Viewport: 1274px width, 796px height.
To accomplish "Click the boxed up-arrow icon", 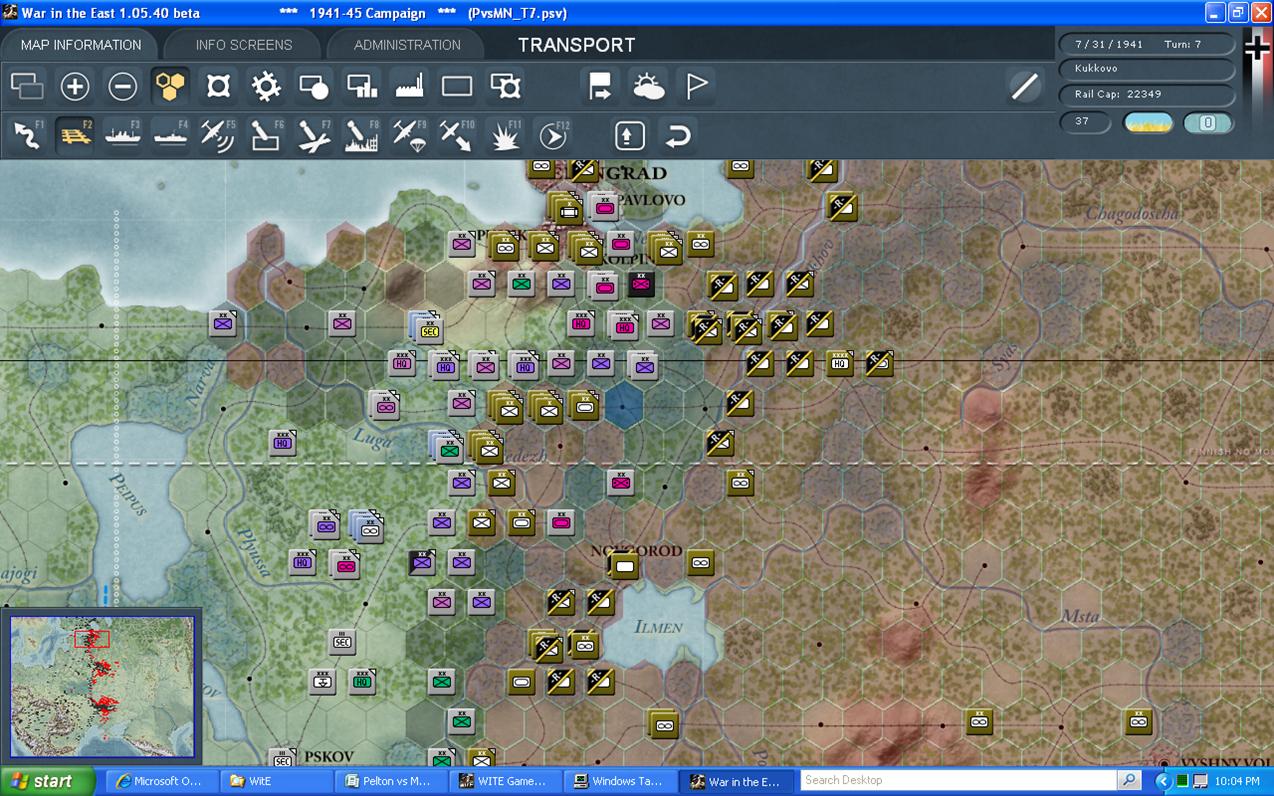I will [629, 135].
